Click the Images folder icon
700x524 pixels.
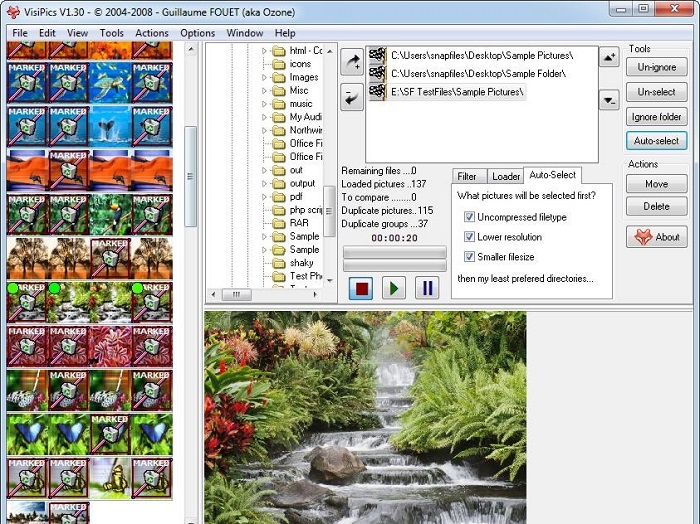coord(279,78)
